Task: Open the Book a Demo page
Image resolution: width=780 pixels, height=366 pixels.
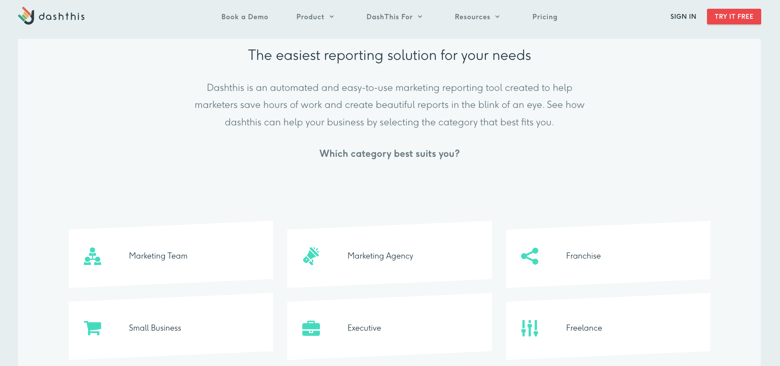Action: point(245,17)
